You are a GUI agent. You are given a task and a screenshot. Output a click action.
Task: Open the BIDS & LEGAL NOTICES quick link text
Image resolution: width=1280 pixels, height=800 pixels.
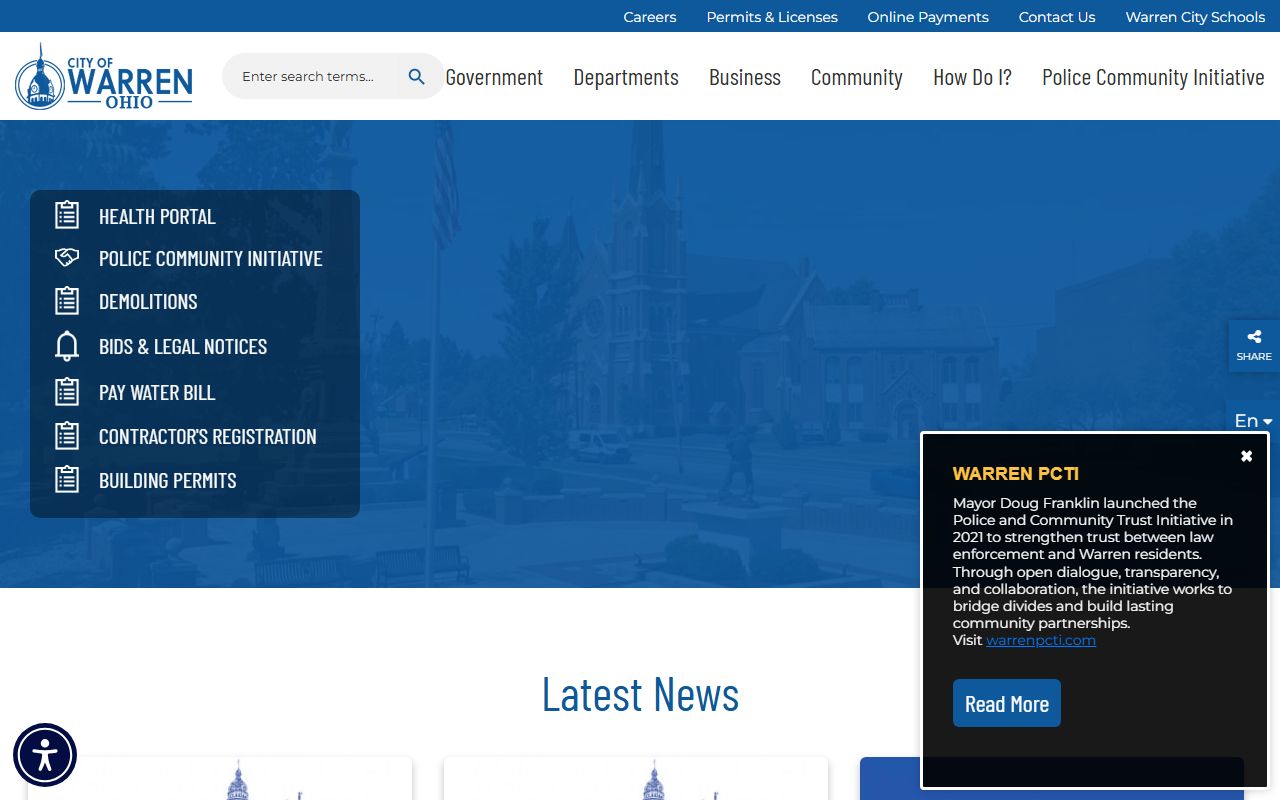183,346
